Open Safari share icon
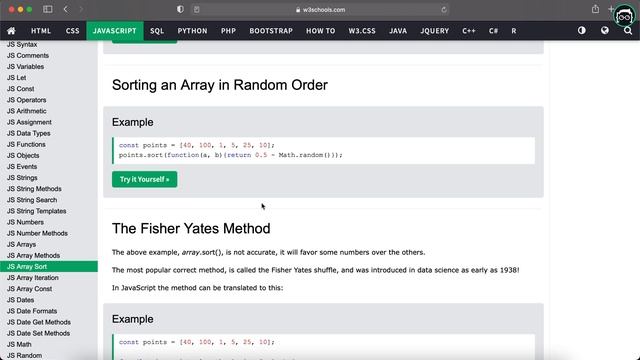 596,9
